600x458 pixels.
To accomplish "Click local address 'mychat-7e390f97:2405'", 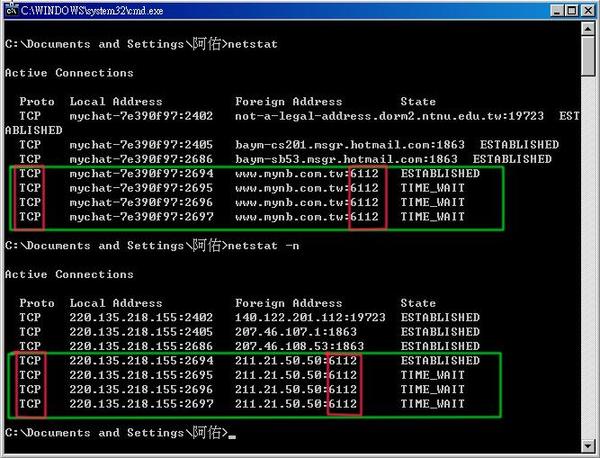I will (x=141, y=145).
